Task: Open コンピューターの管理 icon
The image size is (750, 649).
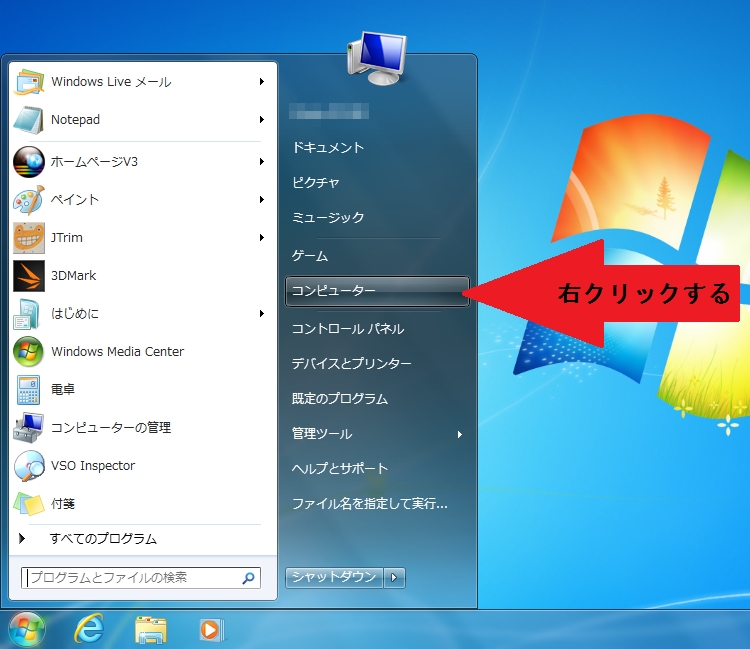Action: (x=29, y=427)
